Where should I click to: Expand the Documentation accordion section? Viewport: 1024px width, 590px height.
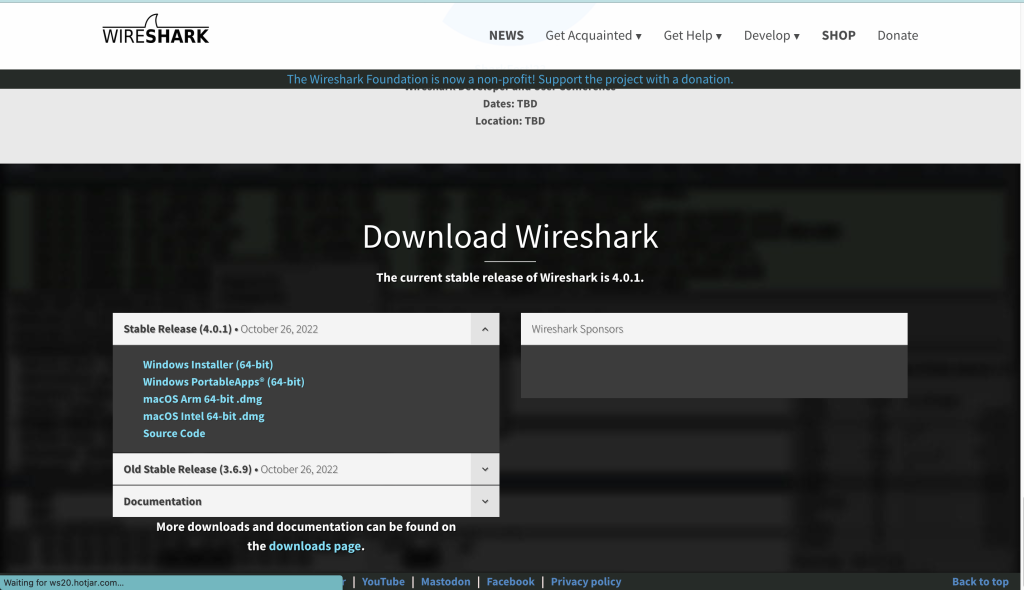click(484, 501)
